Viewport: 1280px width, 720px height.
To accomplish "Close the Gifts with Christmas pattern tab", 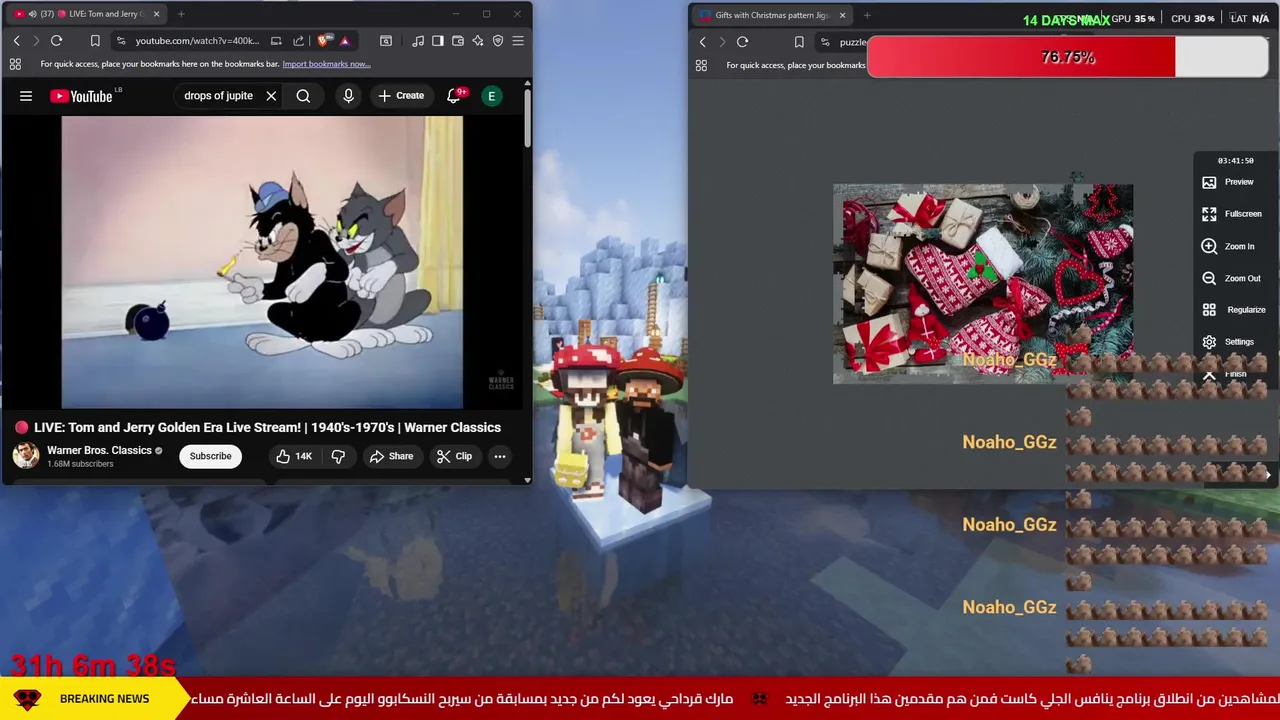I will 842,15.
